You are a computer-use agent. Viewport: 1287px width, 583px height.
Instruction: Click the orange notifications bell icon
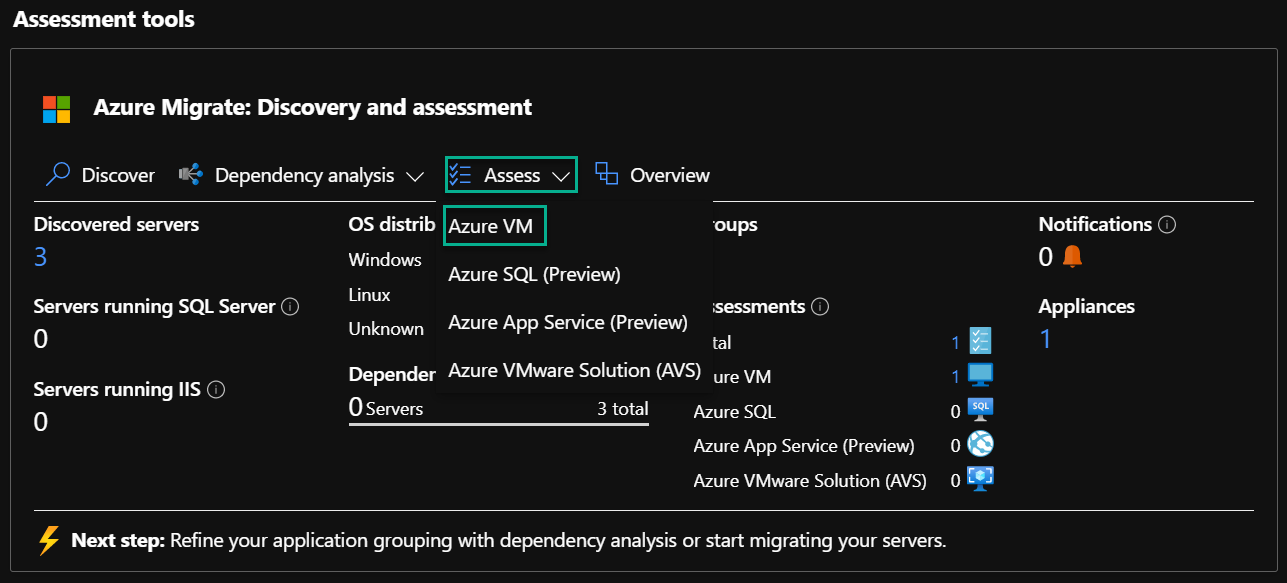point(1072,257)
